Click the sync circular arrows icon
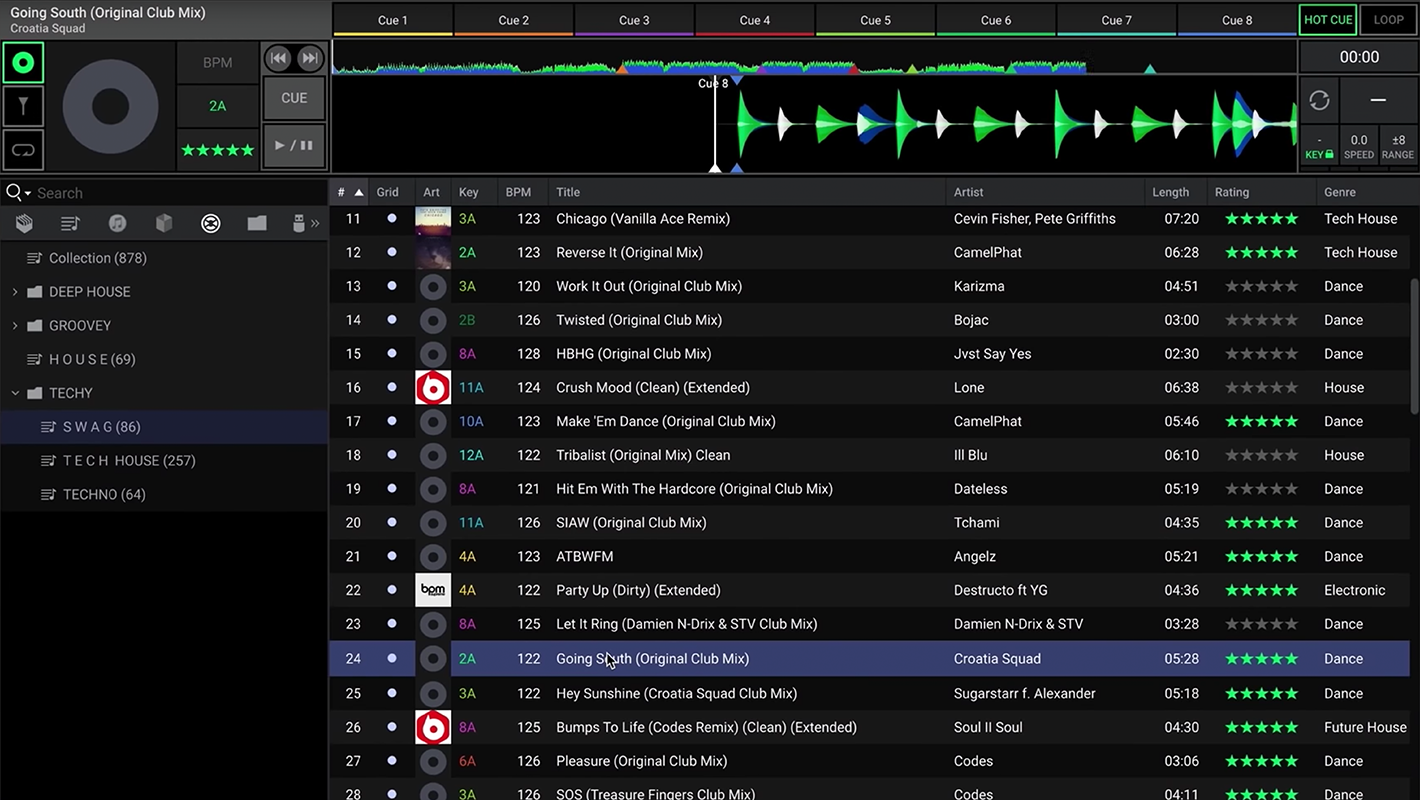The width and height of the screenshot is (1420, 800). [1319, 100]
